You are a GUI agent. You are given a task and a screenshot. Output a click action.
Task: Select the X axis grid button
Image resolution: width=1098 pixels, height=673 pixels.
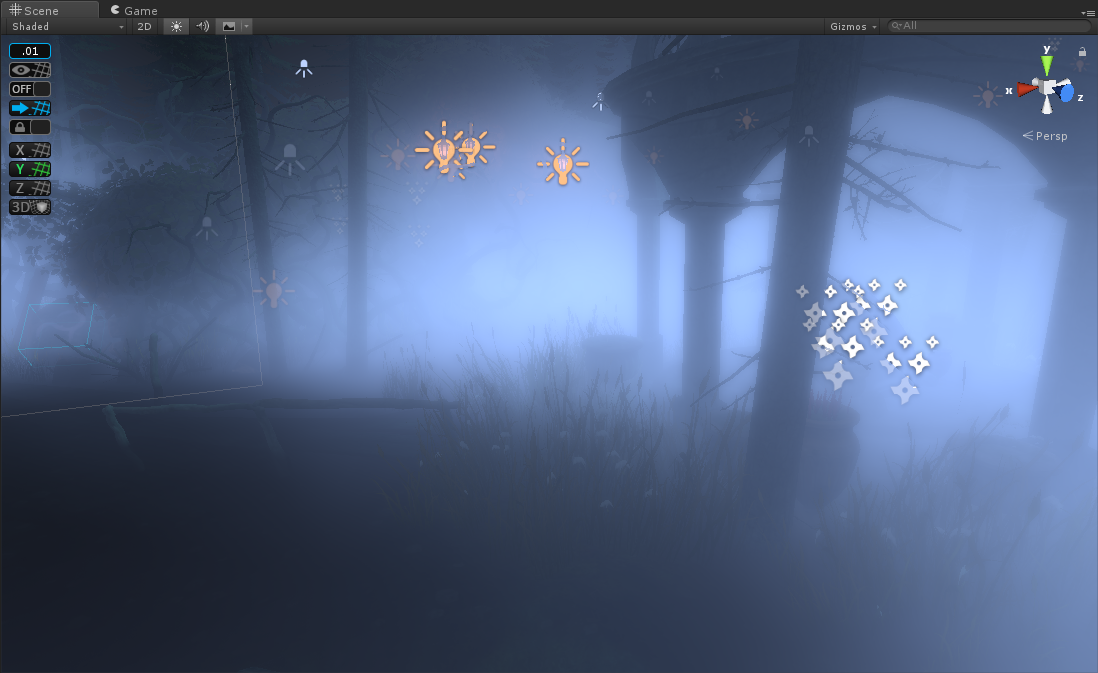[30, 150]
